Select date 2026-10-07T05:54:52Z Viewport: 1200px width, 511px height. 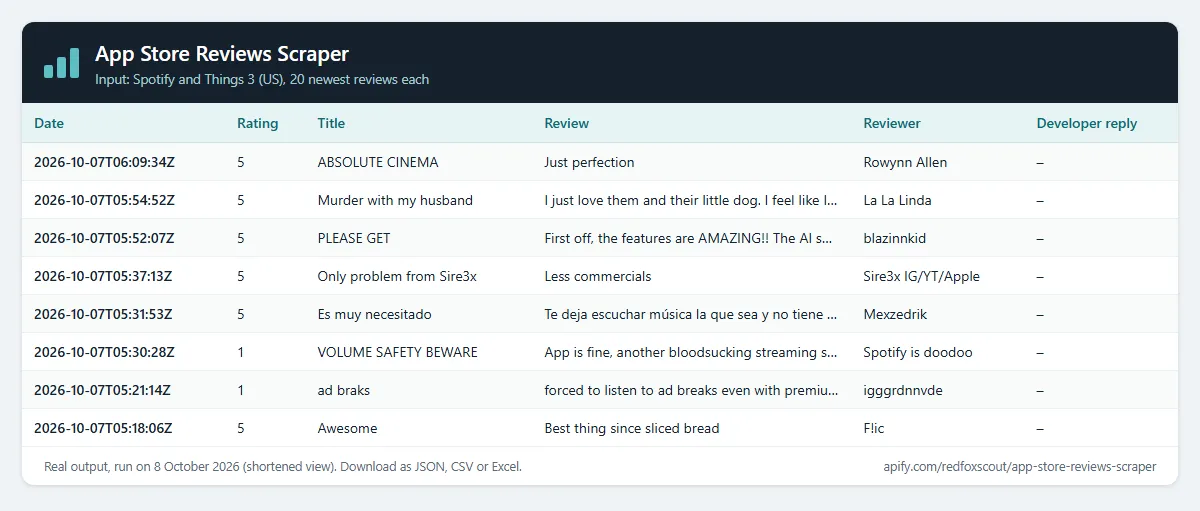click(x=105, y=200)
